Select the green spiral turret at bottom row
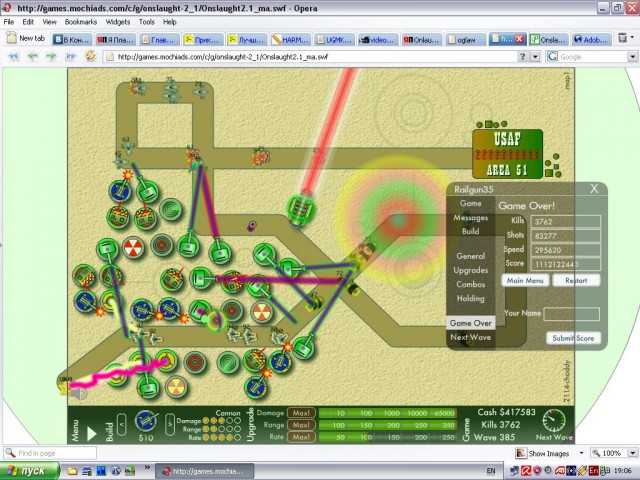 tap(228, 362)
